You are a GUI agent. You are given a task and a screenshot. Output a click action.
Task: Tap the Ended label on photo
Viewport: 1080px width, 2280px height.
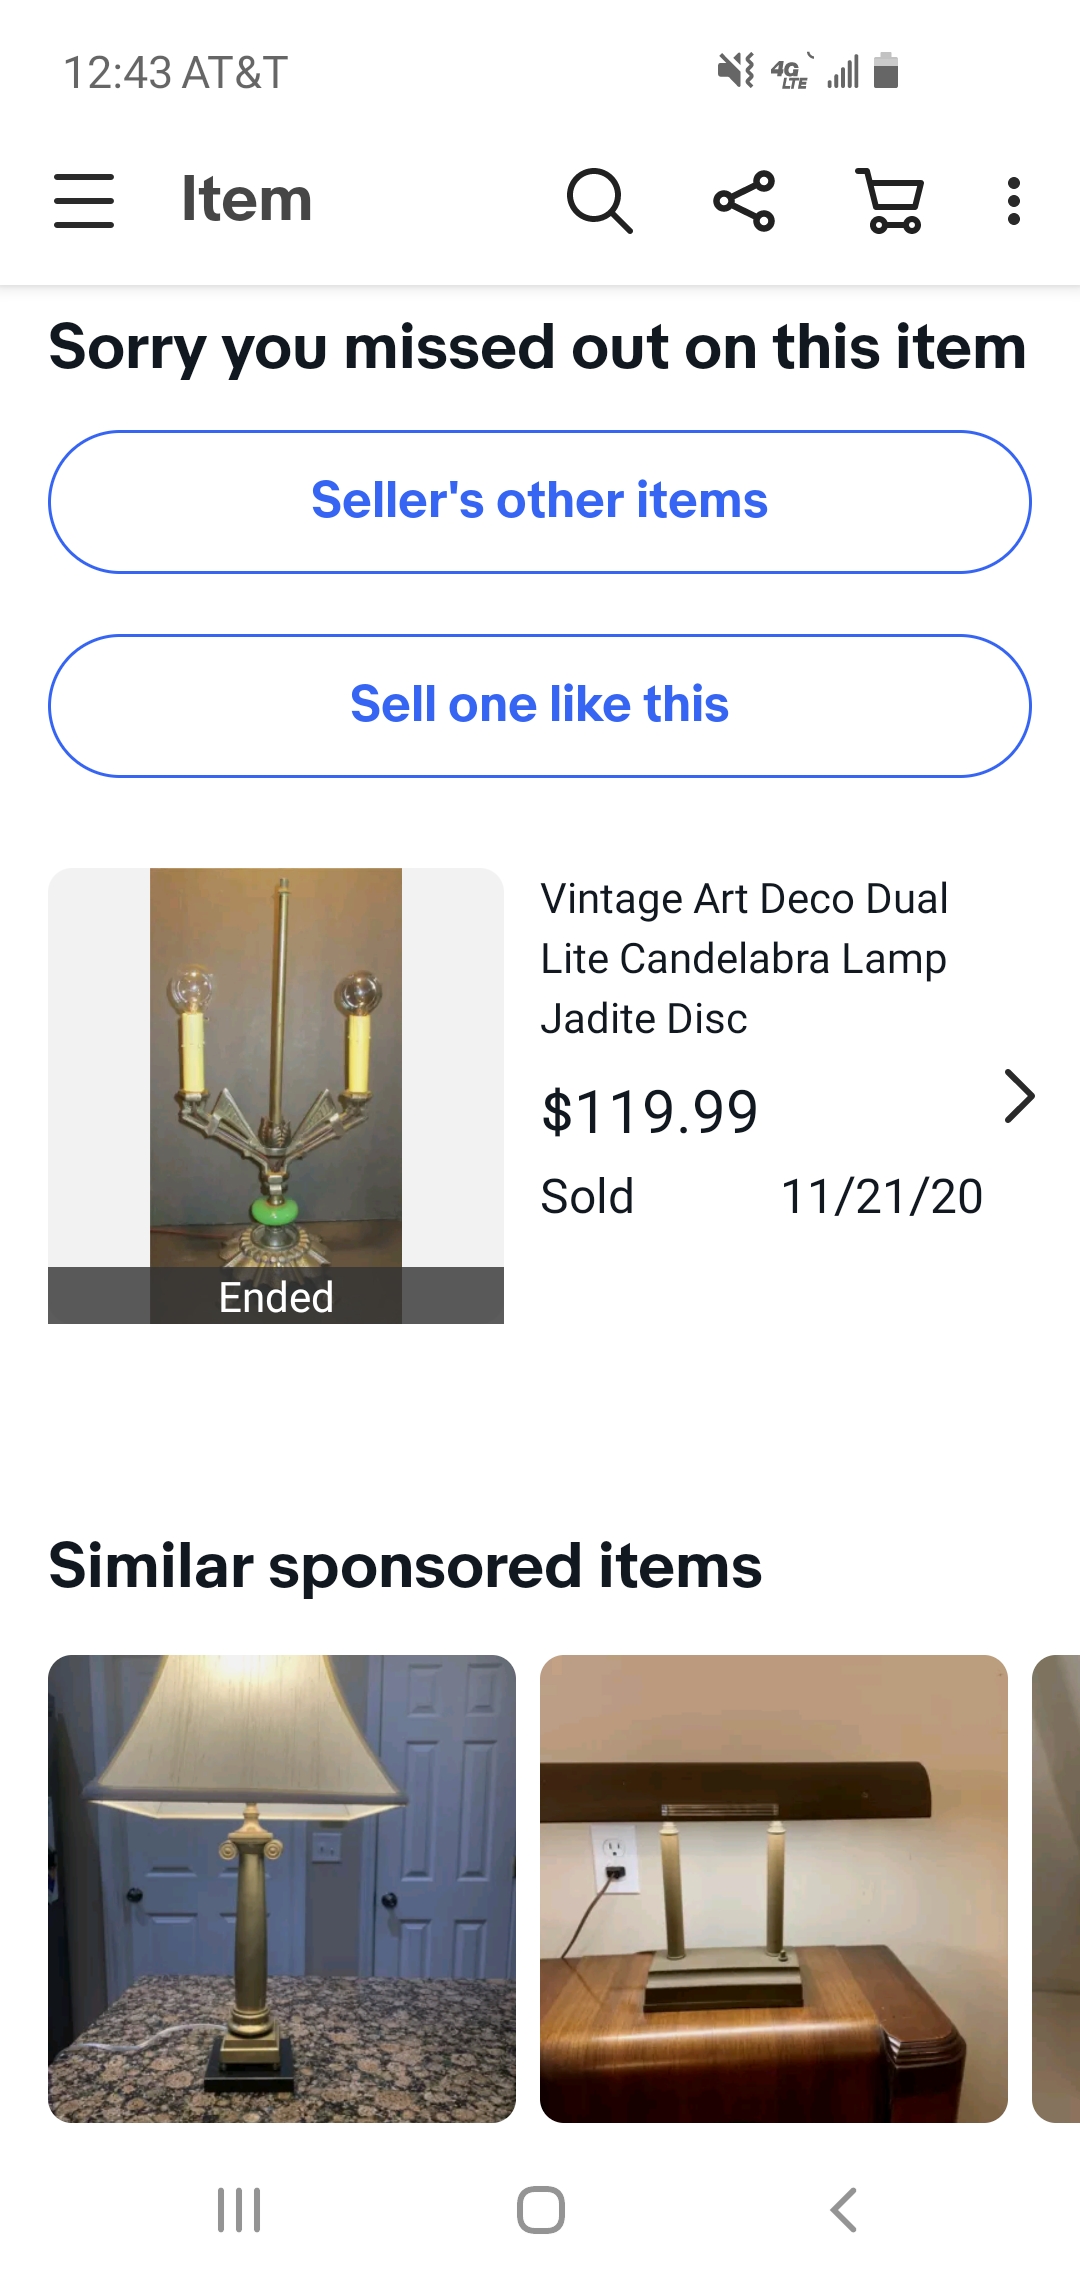pyautogui.click(x=276, y=1297)
